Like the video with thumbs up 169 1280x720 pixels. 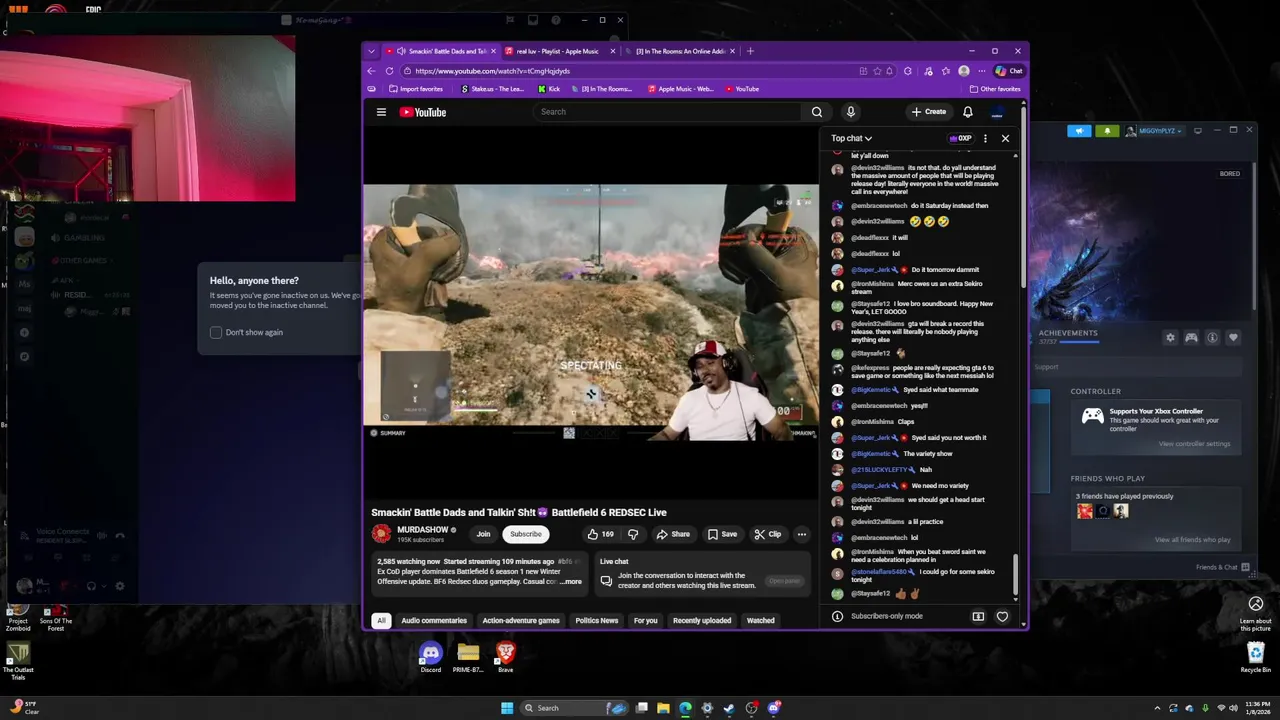(x=601, y=534)
